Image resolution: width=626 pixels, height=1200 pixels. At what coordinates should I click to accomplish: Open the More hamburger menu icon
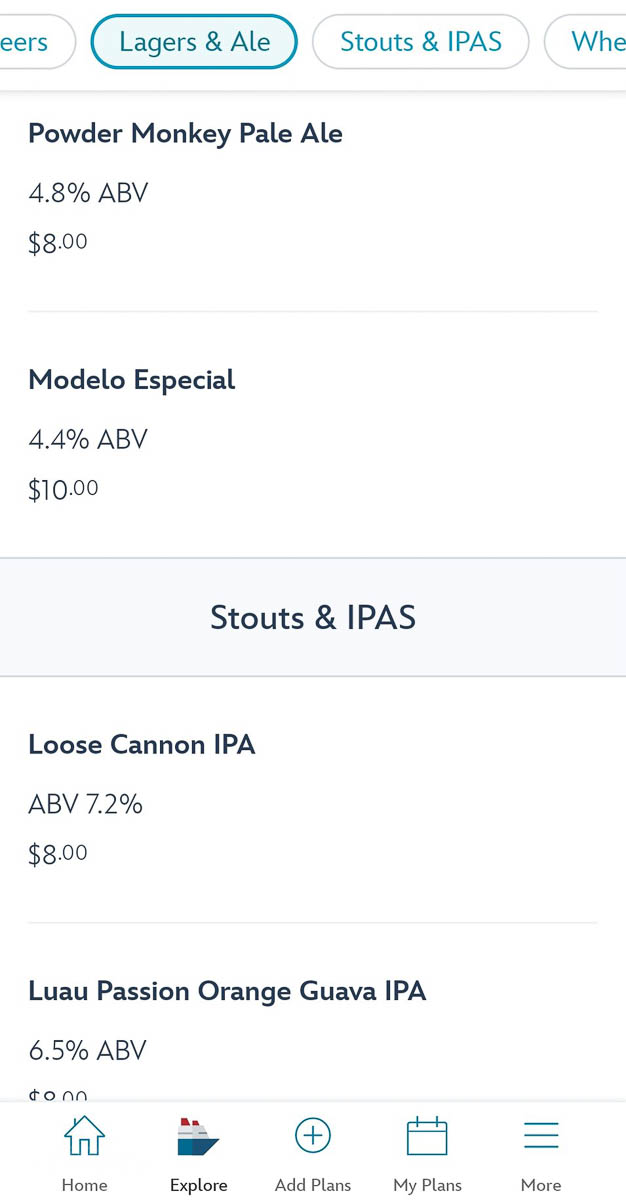541,1136
